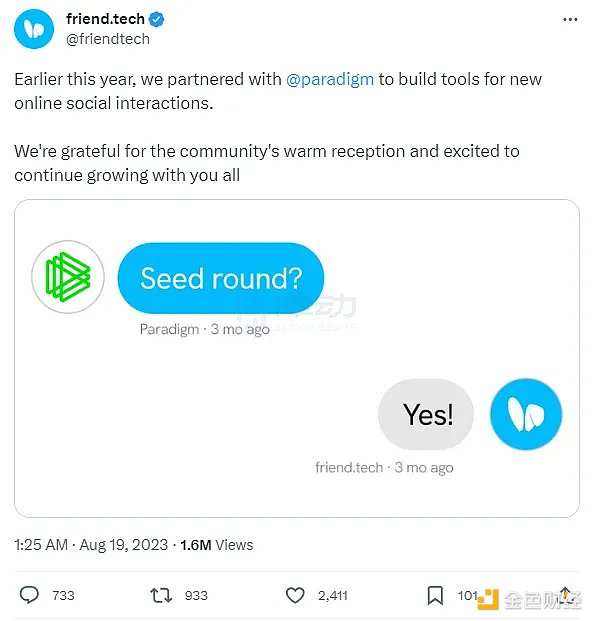The width and height of the screenshot is (593, 621).
Task: Click the share upload icon
Action: [x=565, y=595]
